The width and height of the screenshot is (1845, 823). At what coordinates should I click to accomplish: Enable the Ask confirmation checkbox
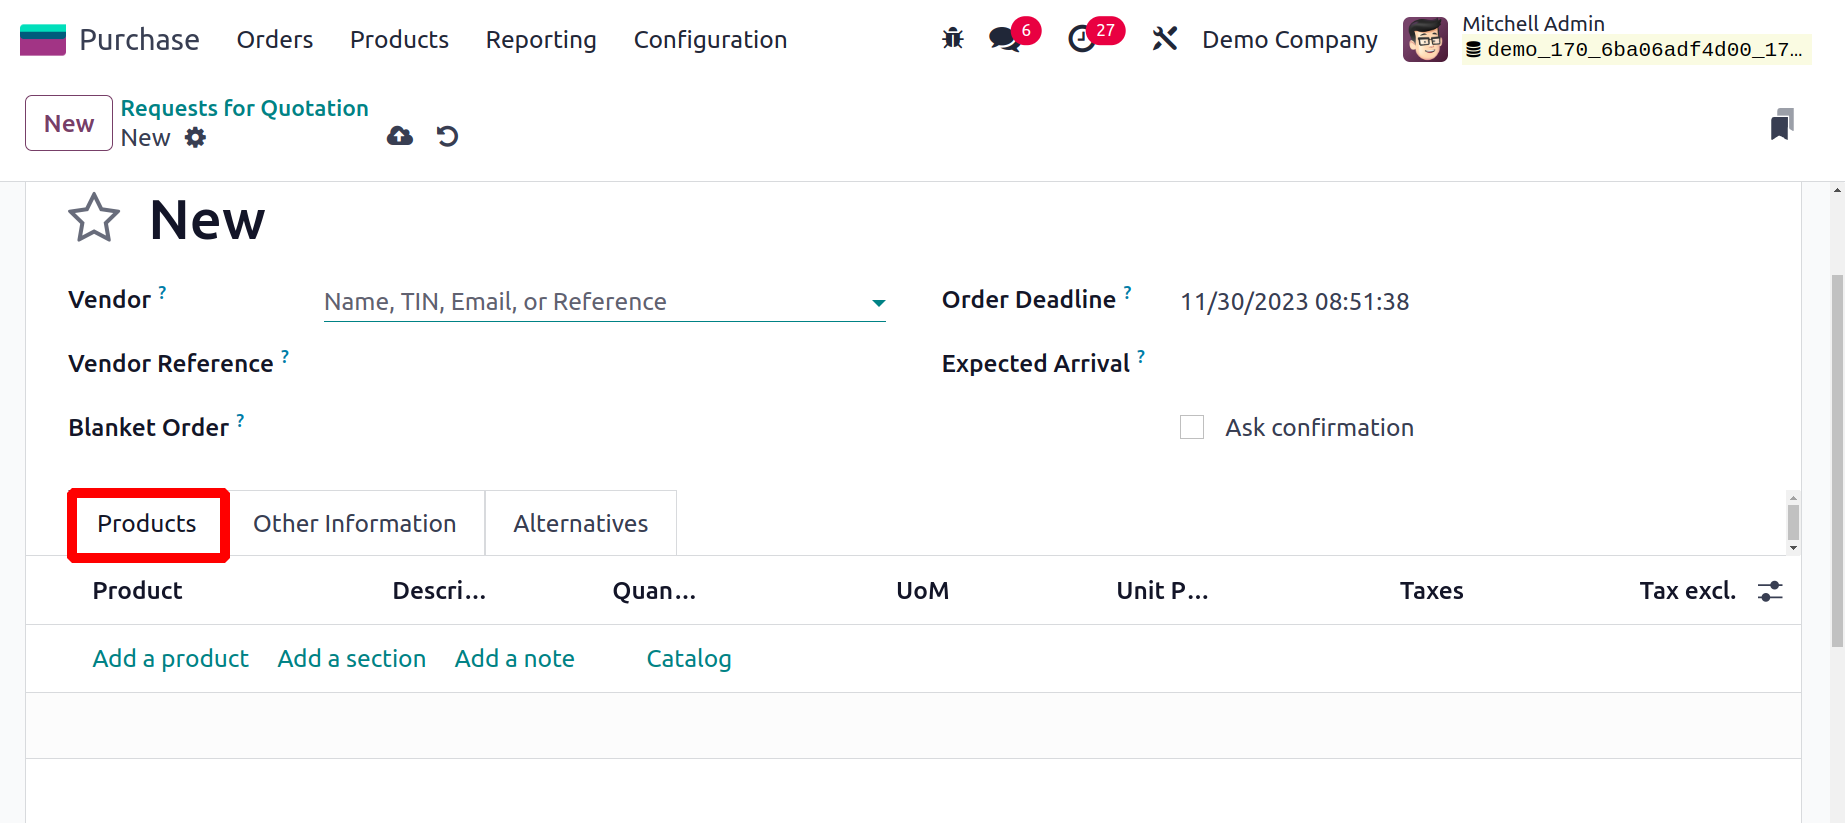(1192, 427)
